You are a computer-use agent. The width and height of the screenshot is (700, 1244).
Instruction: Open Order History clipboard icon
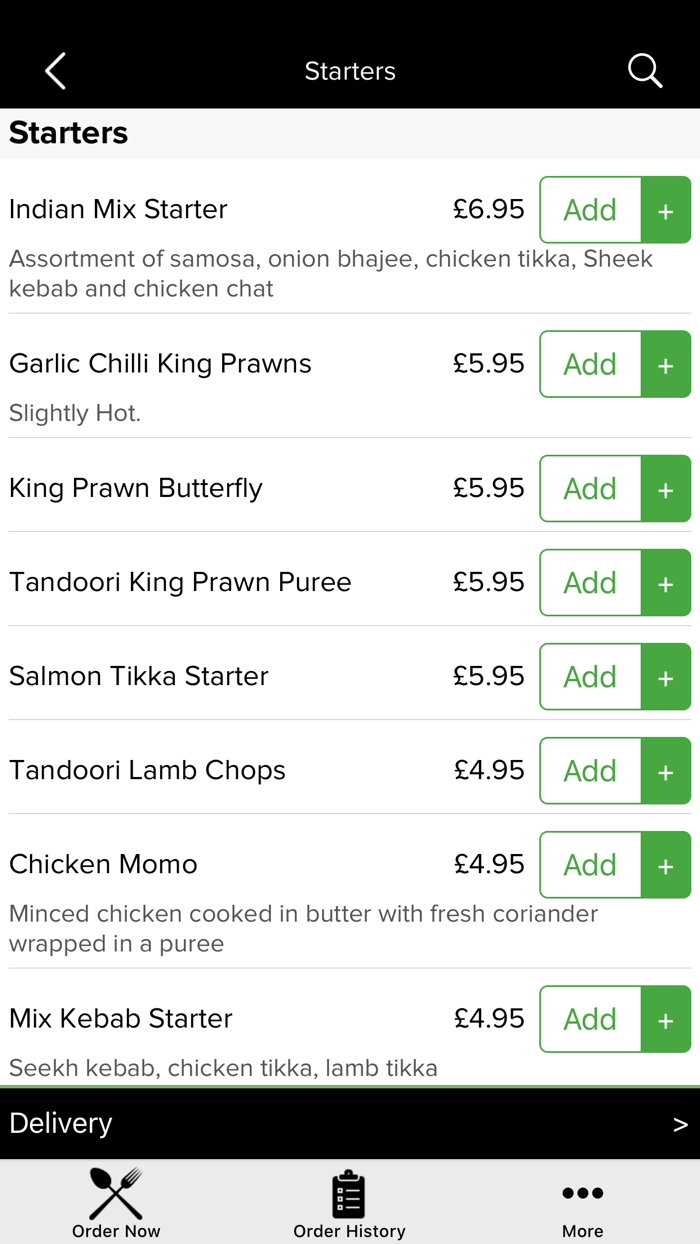tap(349, 1193)
